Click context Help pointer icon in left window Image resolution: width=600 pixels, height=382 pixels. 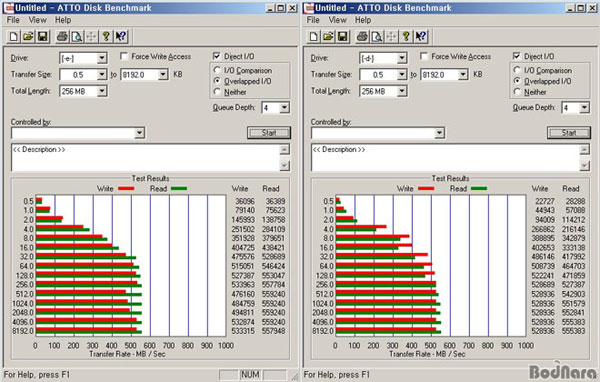[x=121, y=36]
